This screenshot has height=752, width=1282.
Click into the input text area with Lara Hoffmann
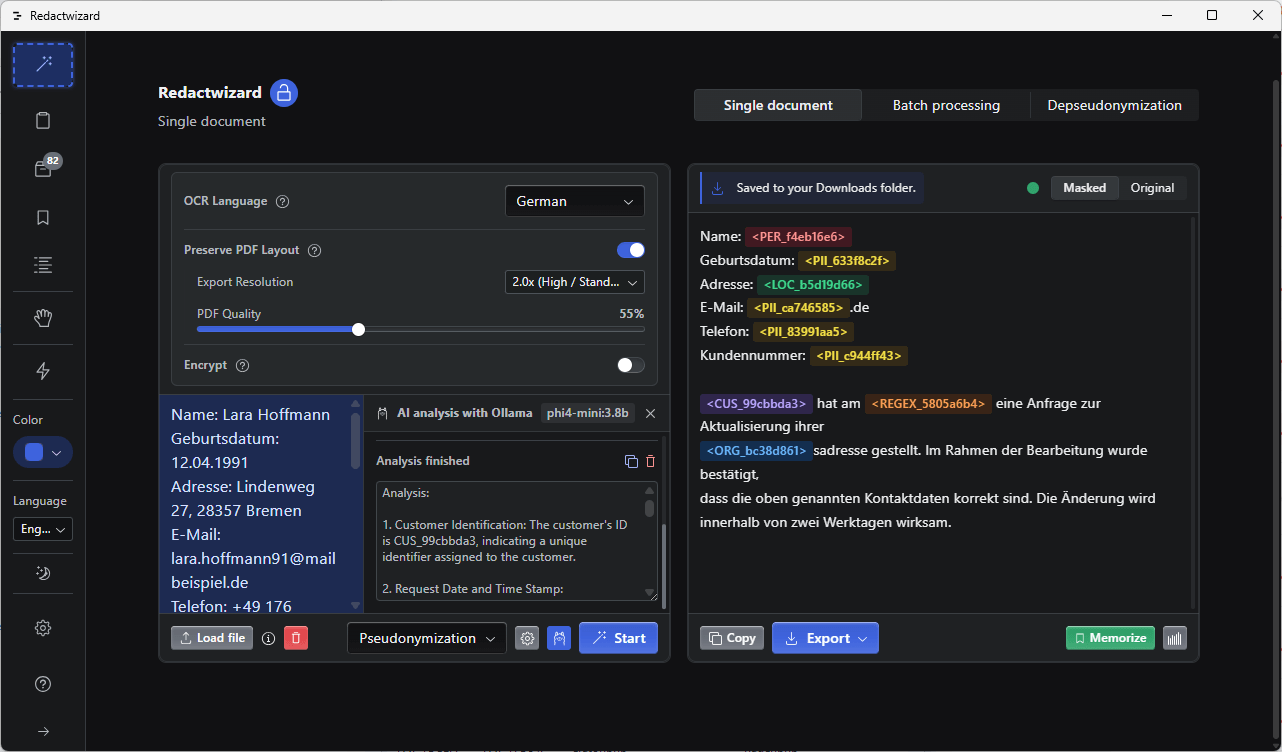[254, 504]
